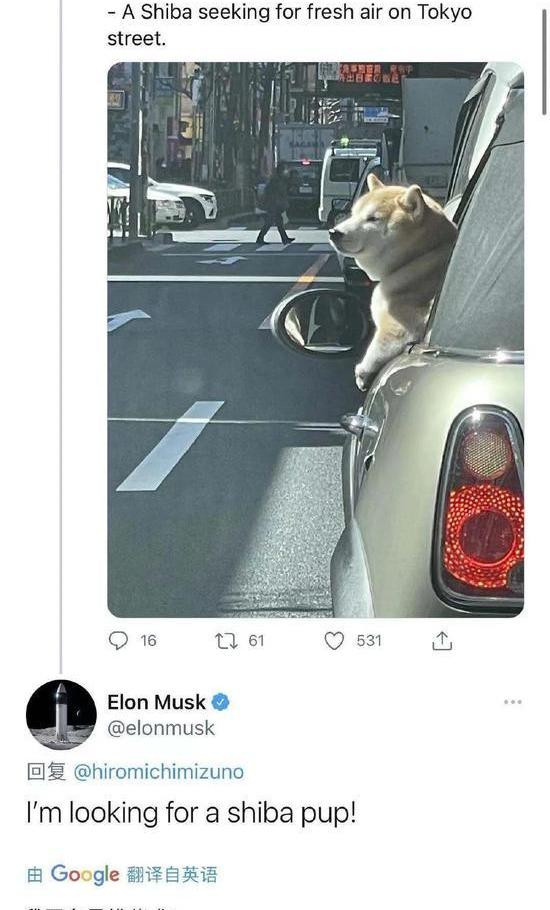Click the vertical scrollbar at right edge
550x910 pixels.
pos(544,62)
